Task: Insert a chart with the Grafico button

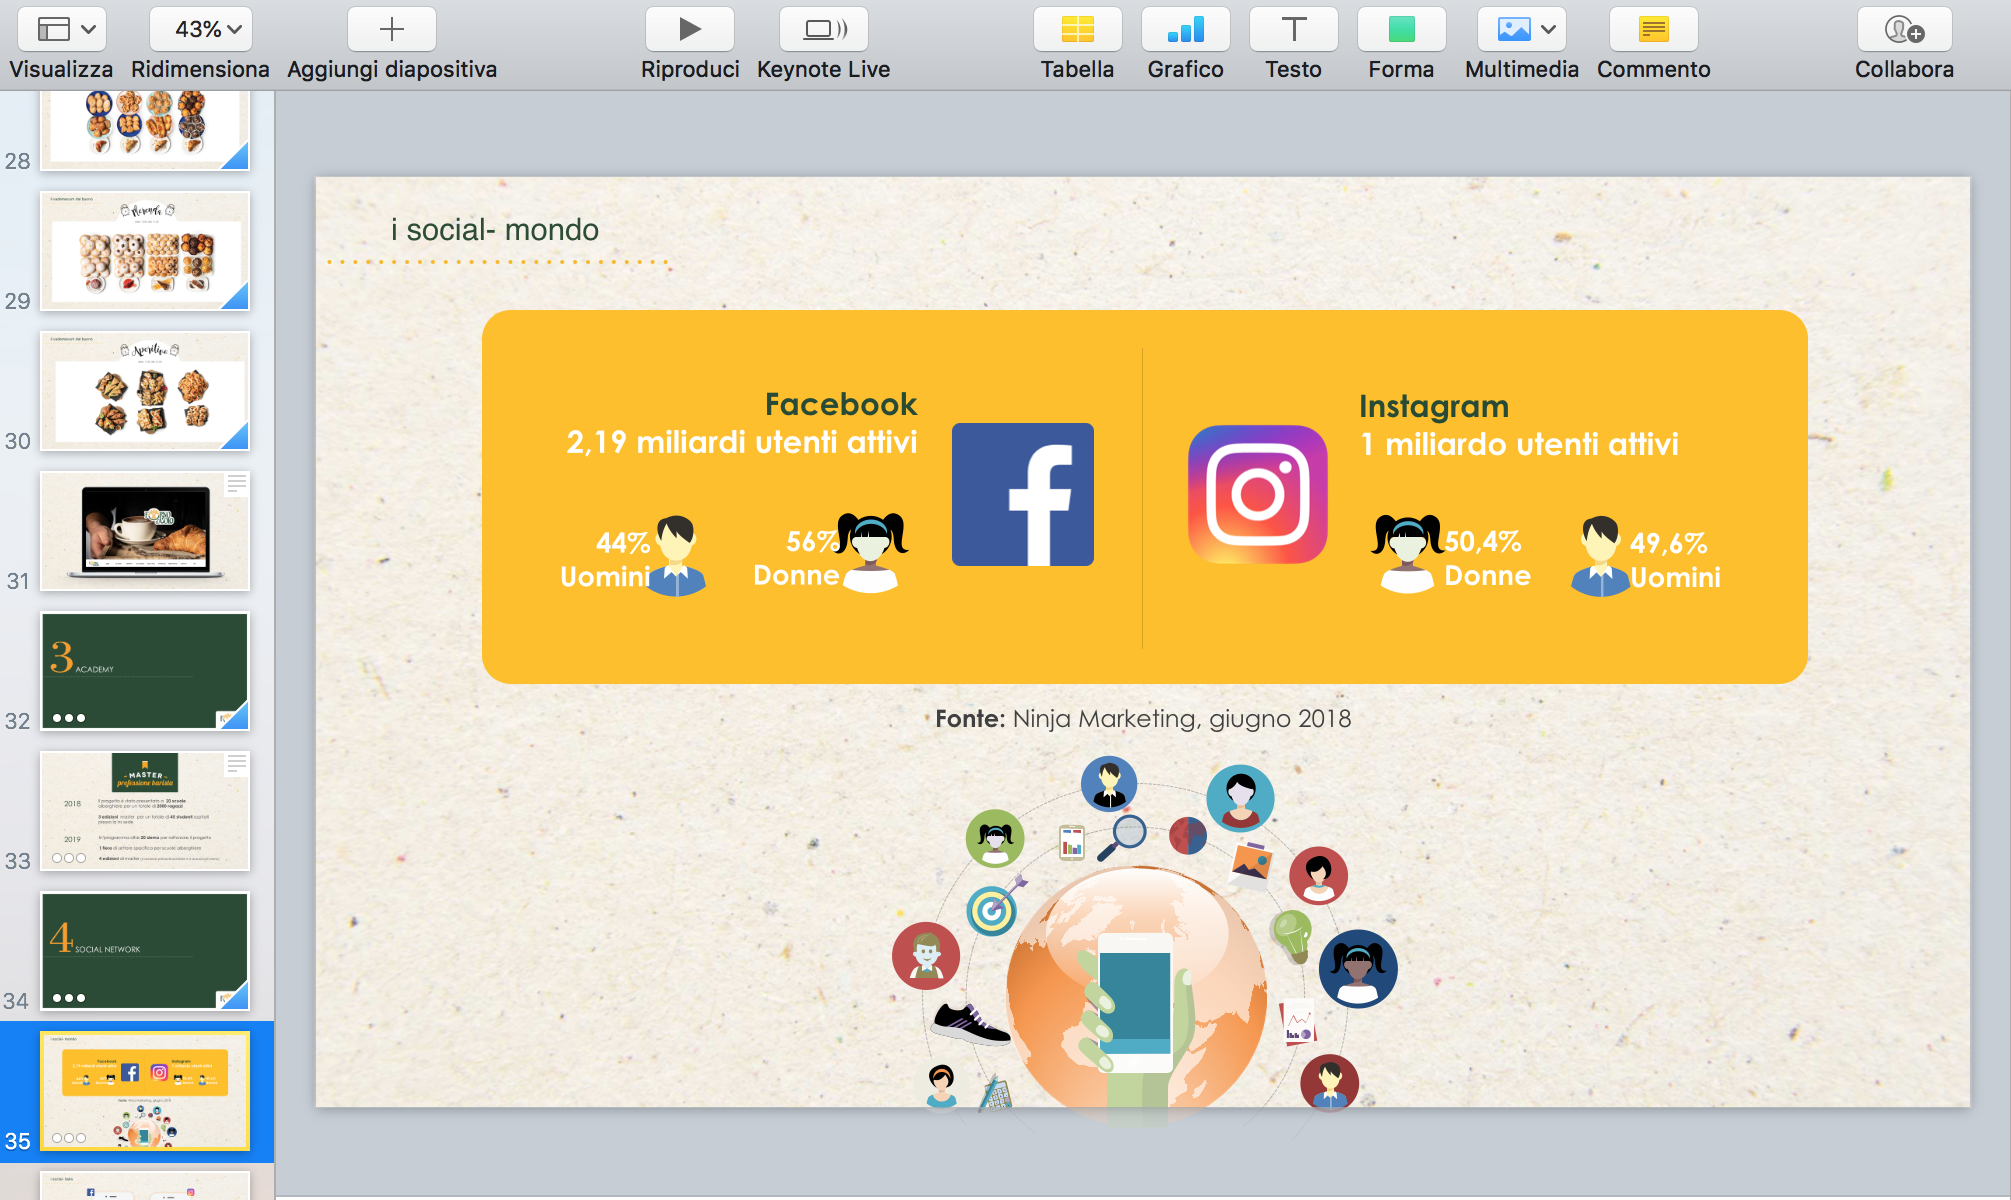Action: click(x=1185, y=29)
